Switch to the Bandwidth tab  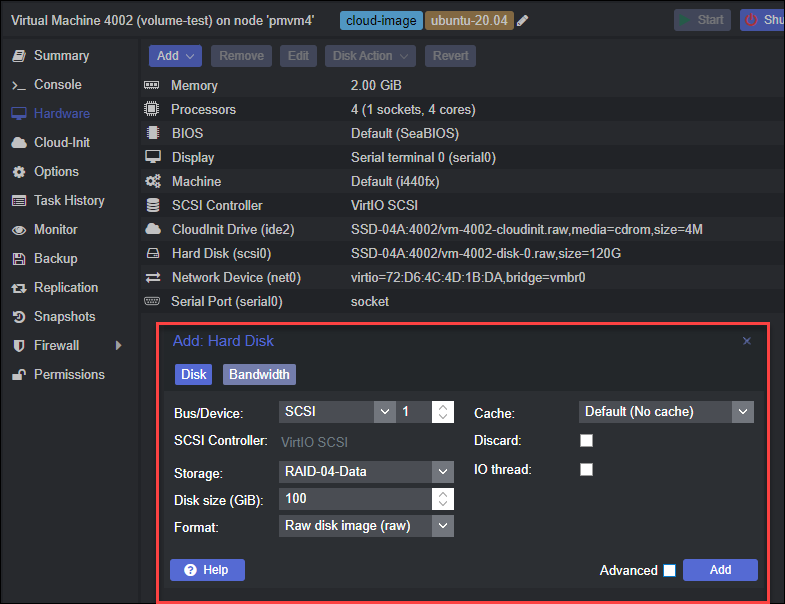(259, 375)
